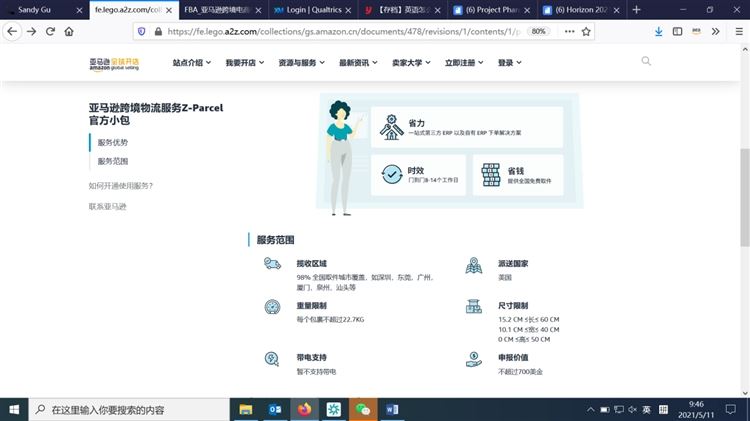View site security padlock info
750x421 pixels.
pos(158,32)
